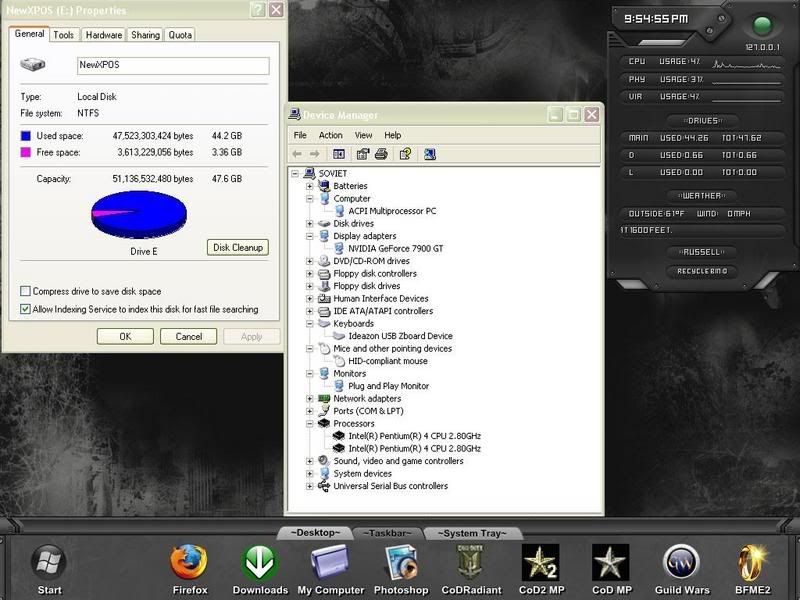Select the first Intel Pentium 4 CPU entry

coord(414,436)
